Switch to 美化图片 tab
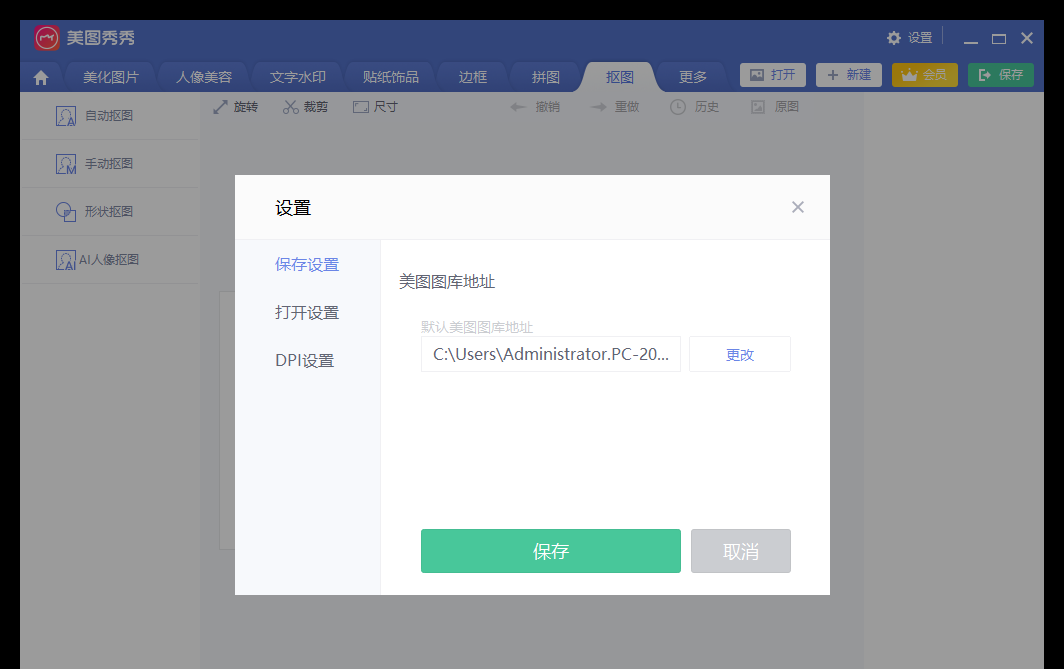1064x669 pixels. [x=111, y=77]
